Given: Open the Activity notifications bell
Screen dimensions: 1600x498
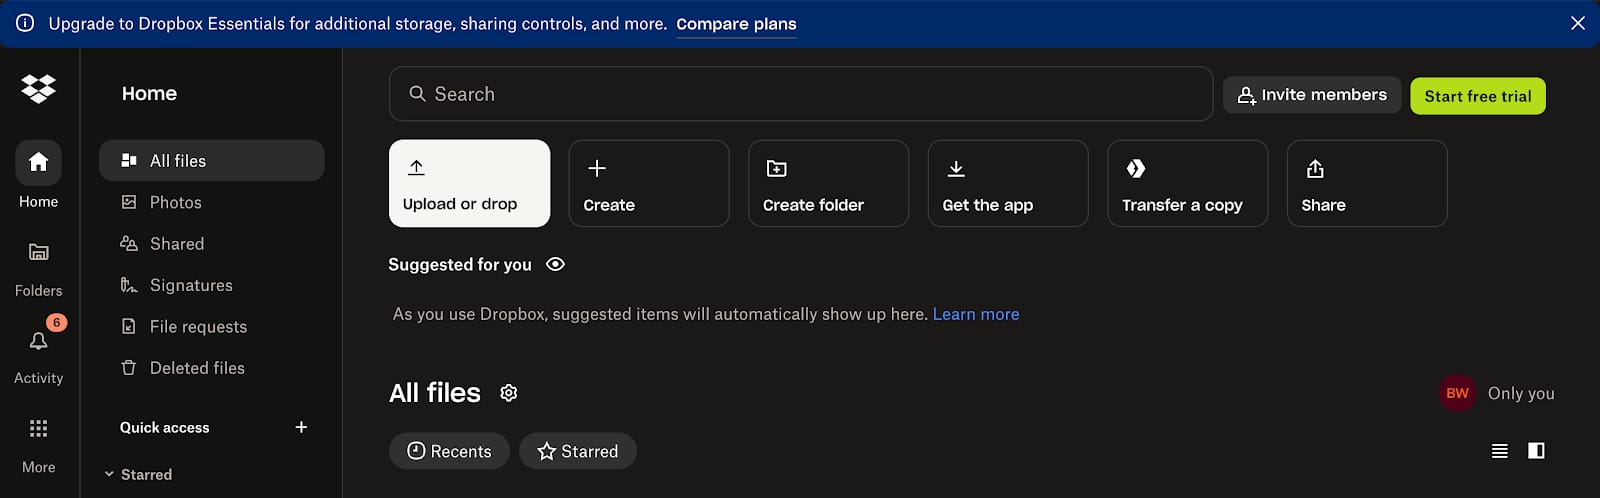Looking at the screenshot, I should (x=38, y=342).
